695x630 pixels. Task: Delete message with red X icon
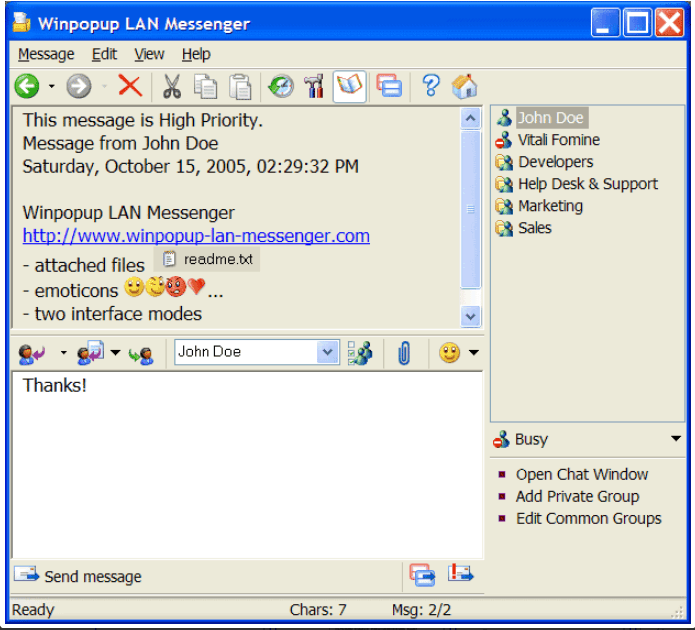[x=130, y=87]
